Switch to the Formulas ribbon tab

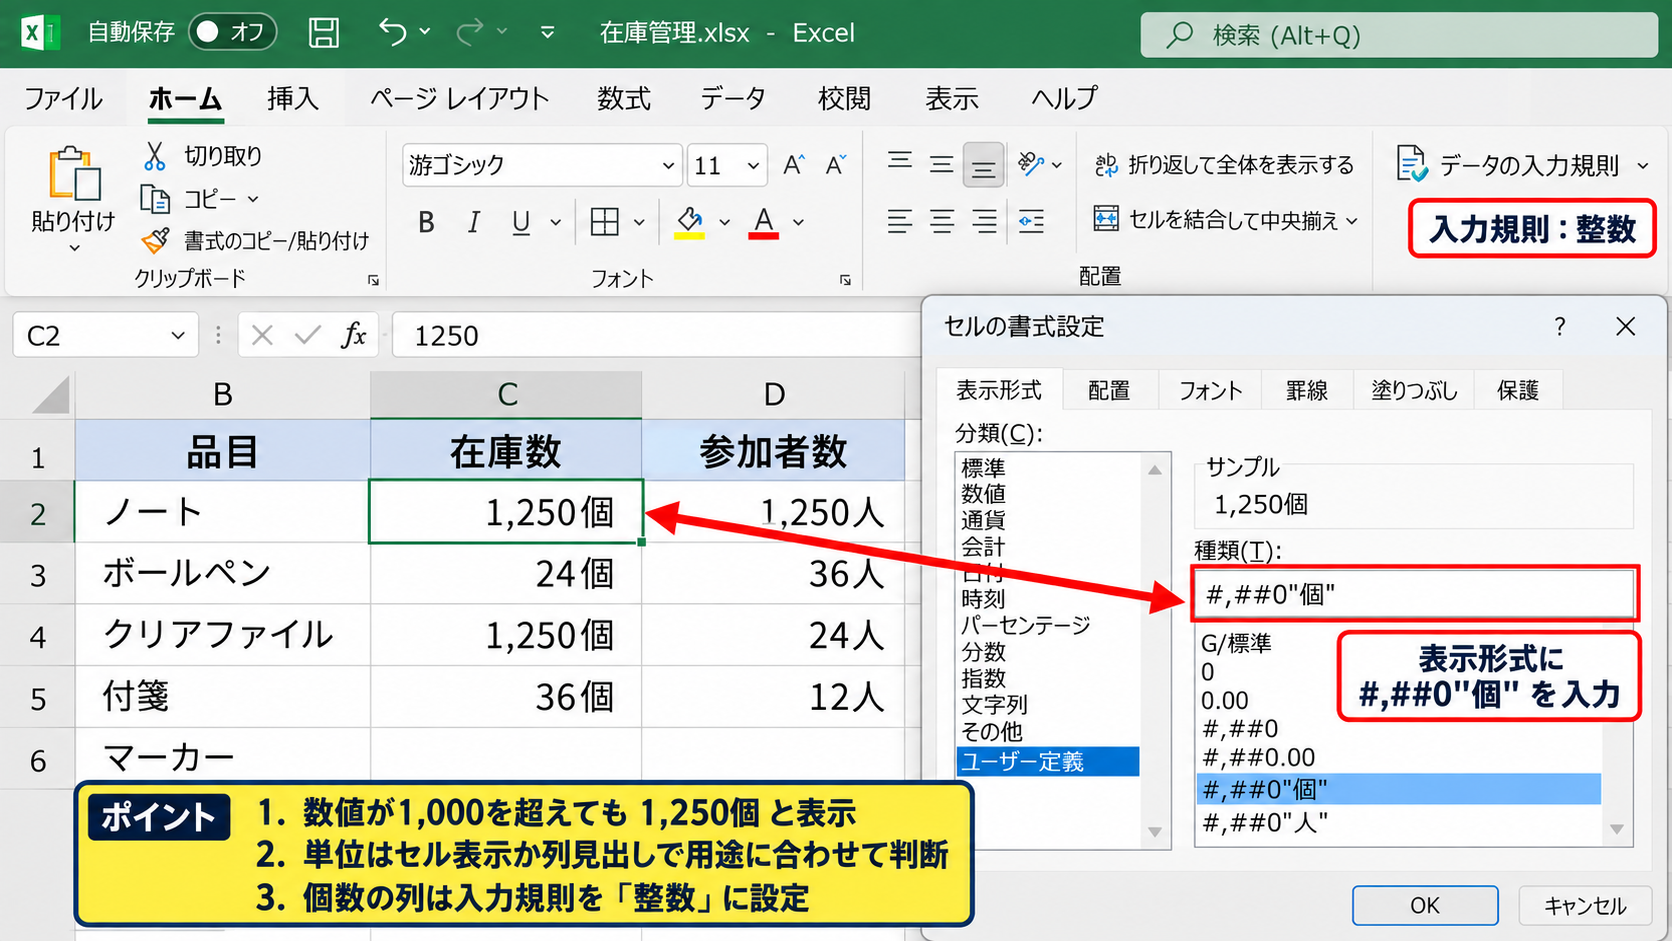[624, 98]
